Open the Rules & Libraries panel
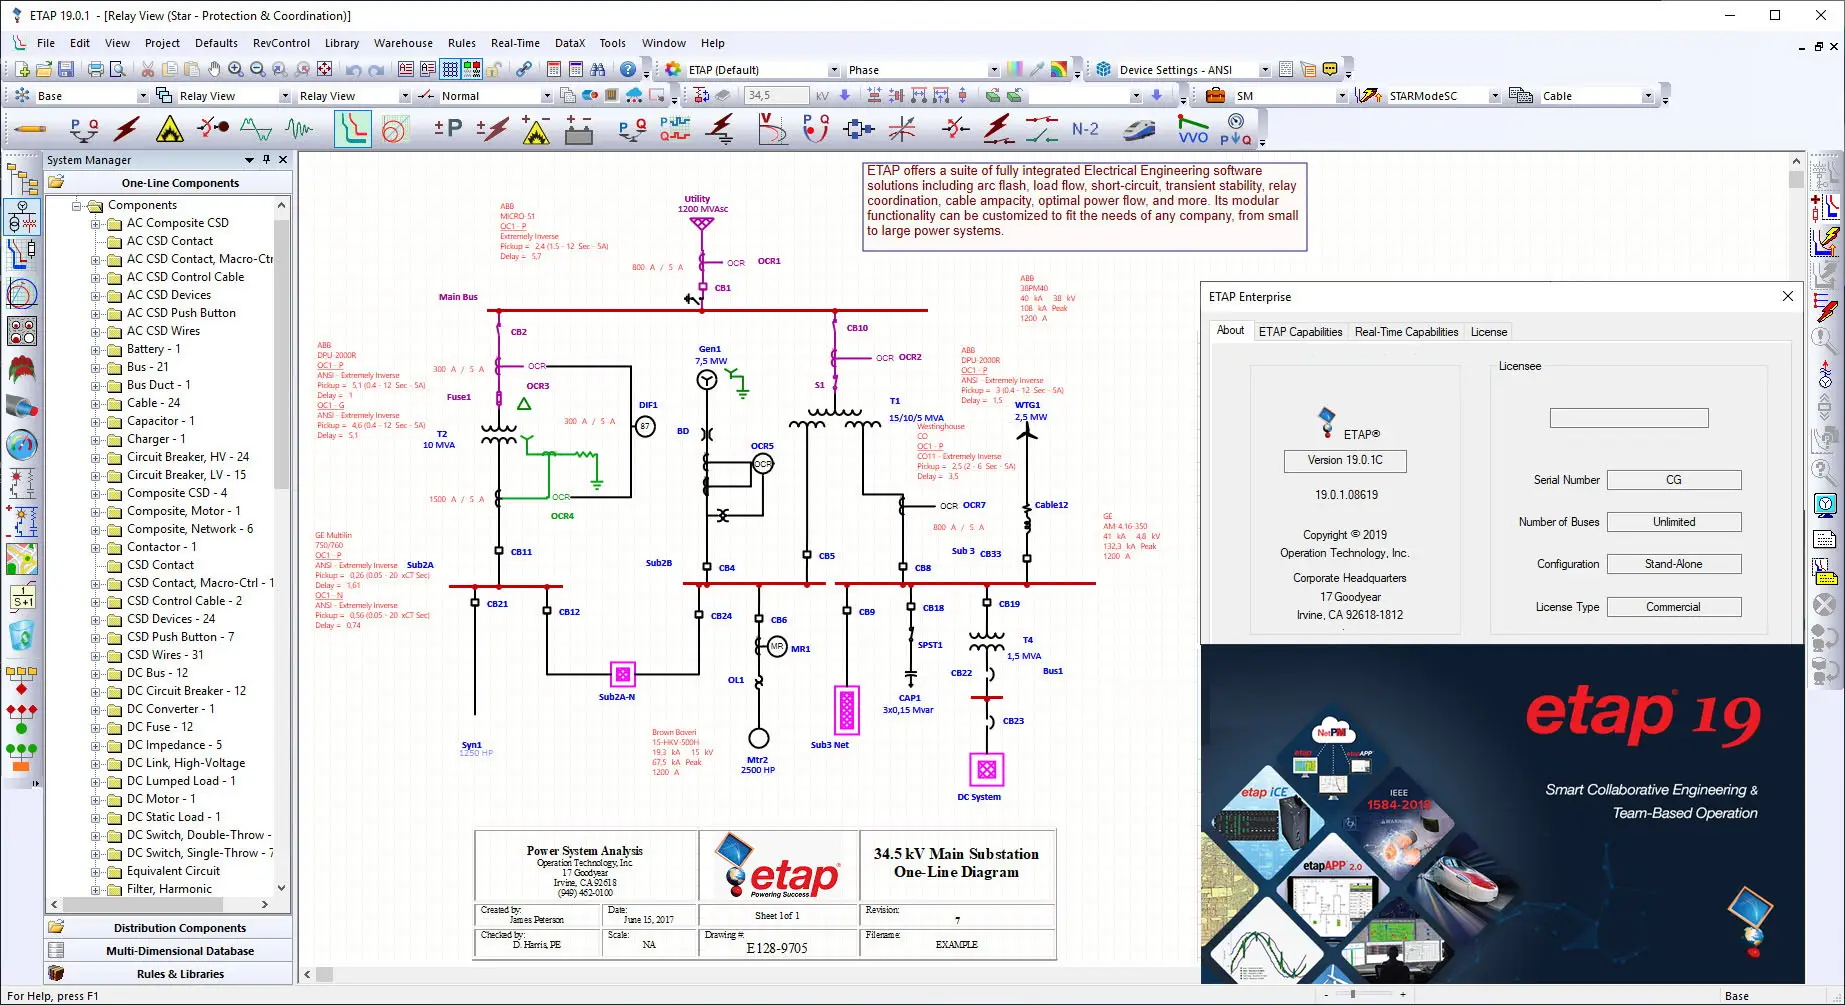1845x1005 pixels. pos(169,974)
